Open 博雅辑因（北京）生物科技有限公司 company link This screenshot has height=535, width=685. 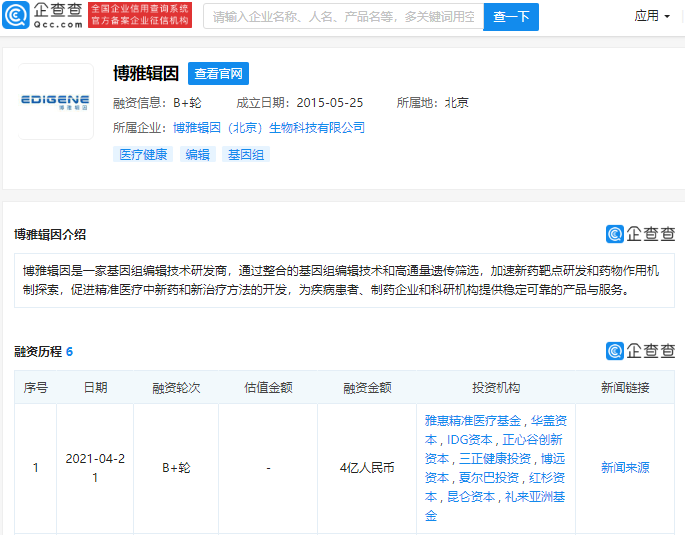click(x=269, y=128)
